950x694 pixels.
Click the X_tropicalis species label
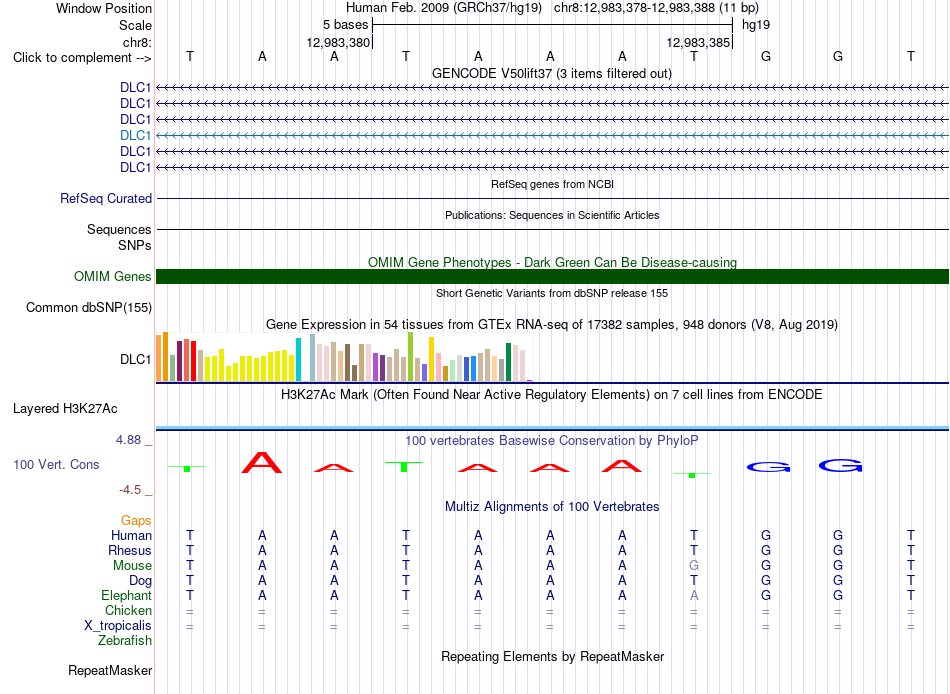point(118,626)
